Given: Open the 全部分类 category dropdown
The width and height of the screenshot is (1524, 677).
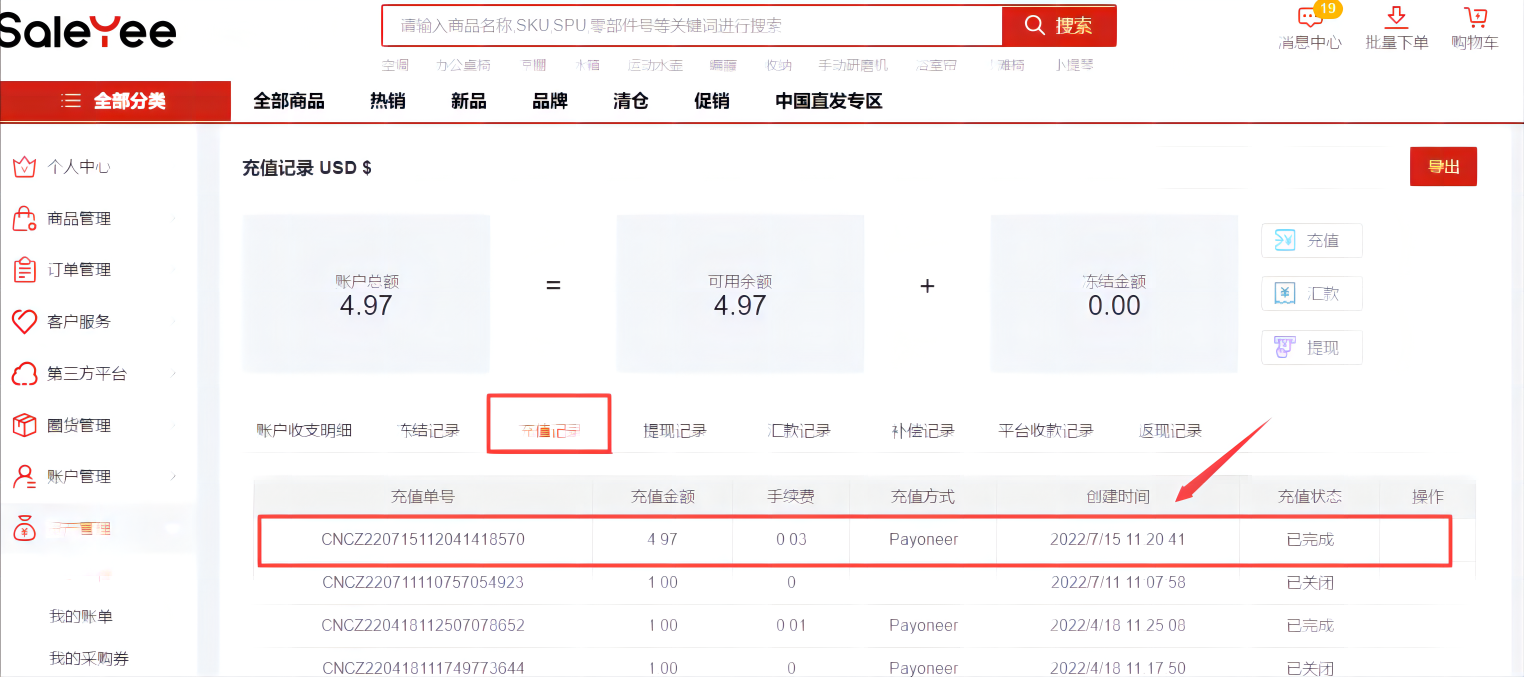Looking at the screenshot, I should point(115,101).
